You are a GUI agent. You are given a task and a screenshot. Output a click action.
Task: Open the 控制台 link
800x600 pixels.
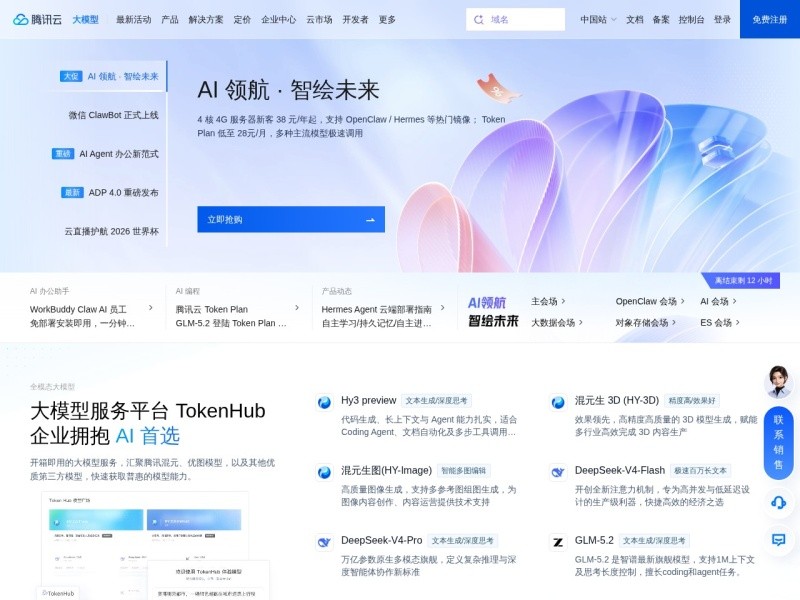click(691, 19)
